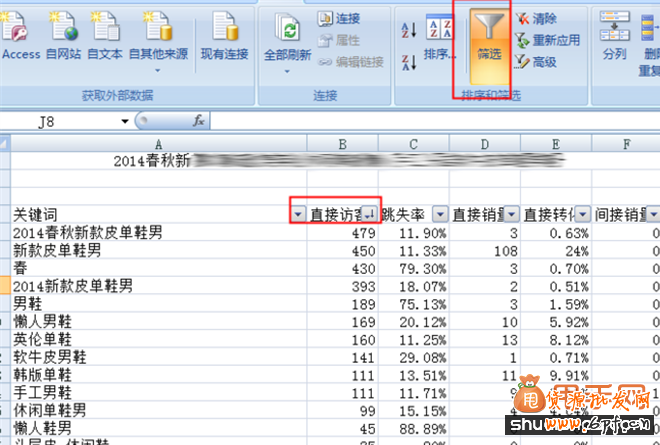Image resolution: width=660 pixels, height=445 pixels.
Task: Toggle the 筛选 (Filter) funnel button
Action: pyautogui.click(x=488, y=40)
